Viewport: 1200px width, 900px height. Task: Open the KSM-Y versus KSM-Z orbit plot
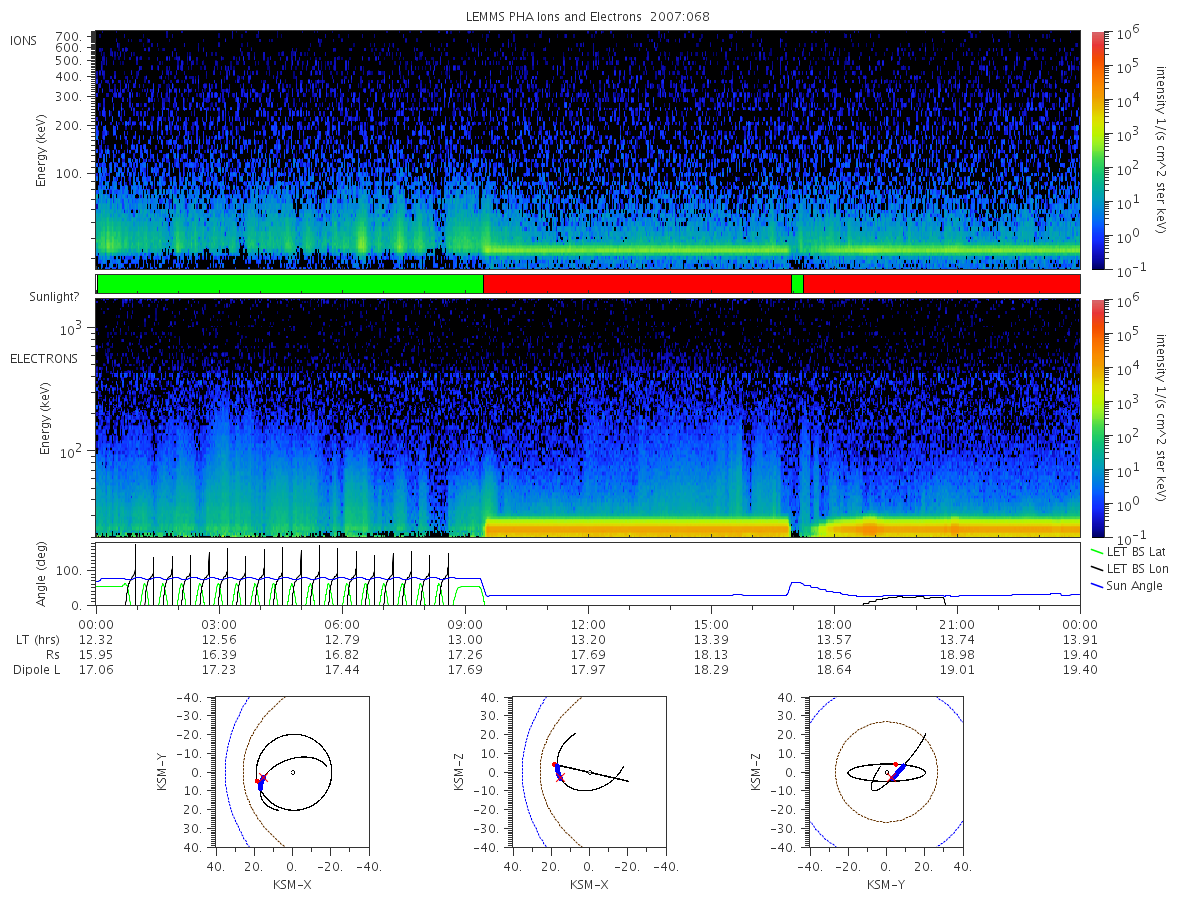pos(886,771)
